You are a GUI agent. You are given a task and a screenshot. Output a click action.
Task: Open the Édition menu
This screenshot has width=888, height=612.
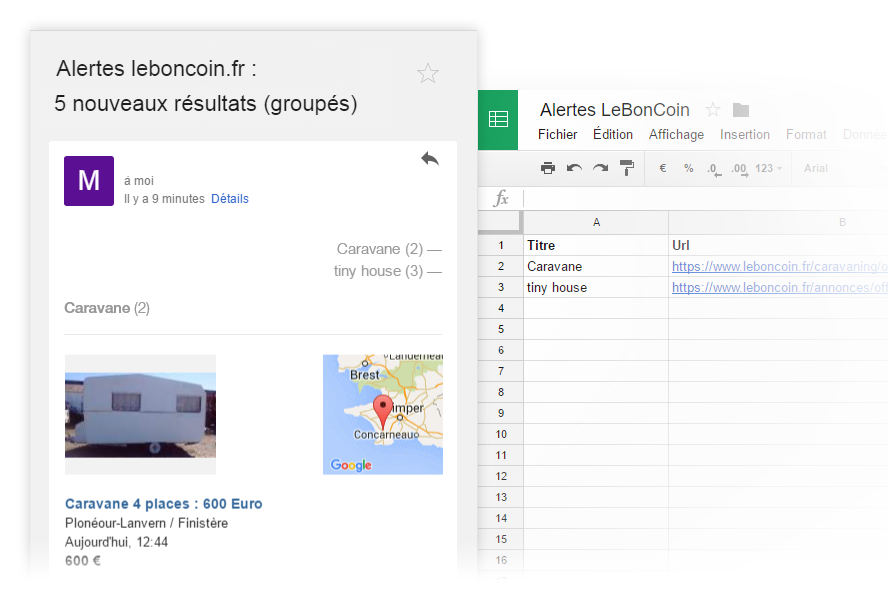click(x=613, y=134)
